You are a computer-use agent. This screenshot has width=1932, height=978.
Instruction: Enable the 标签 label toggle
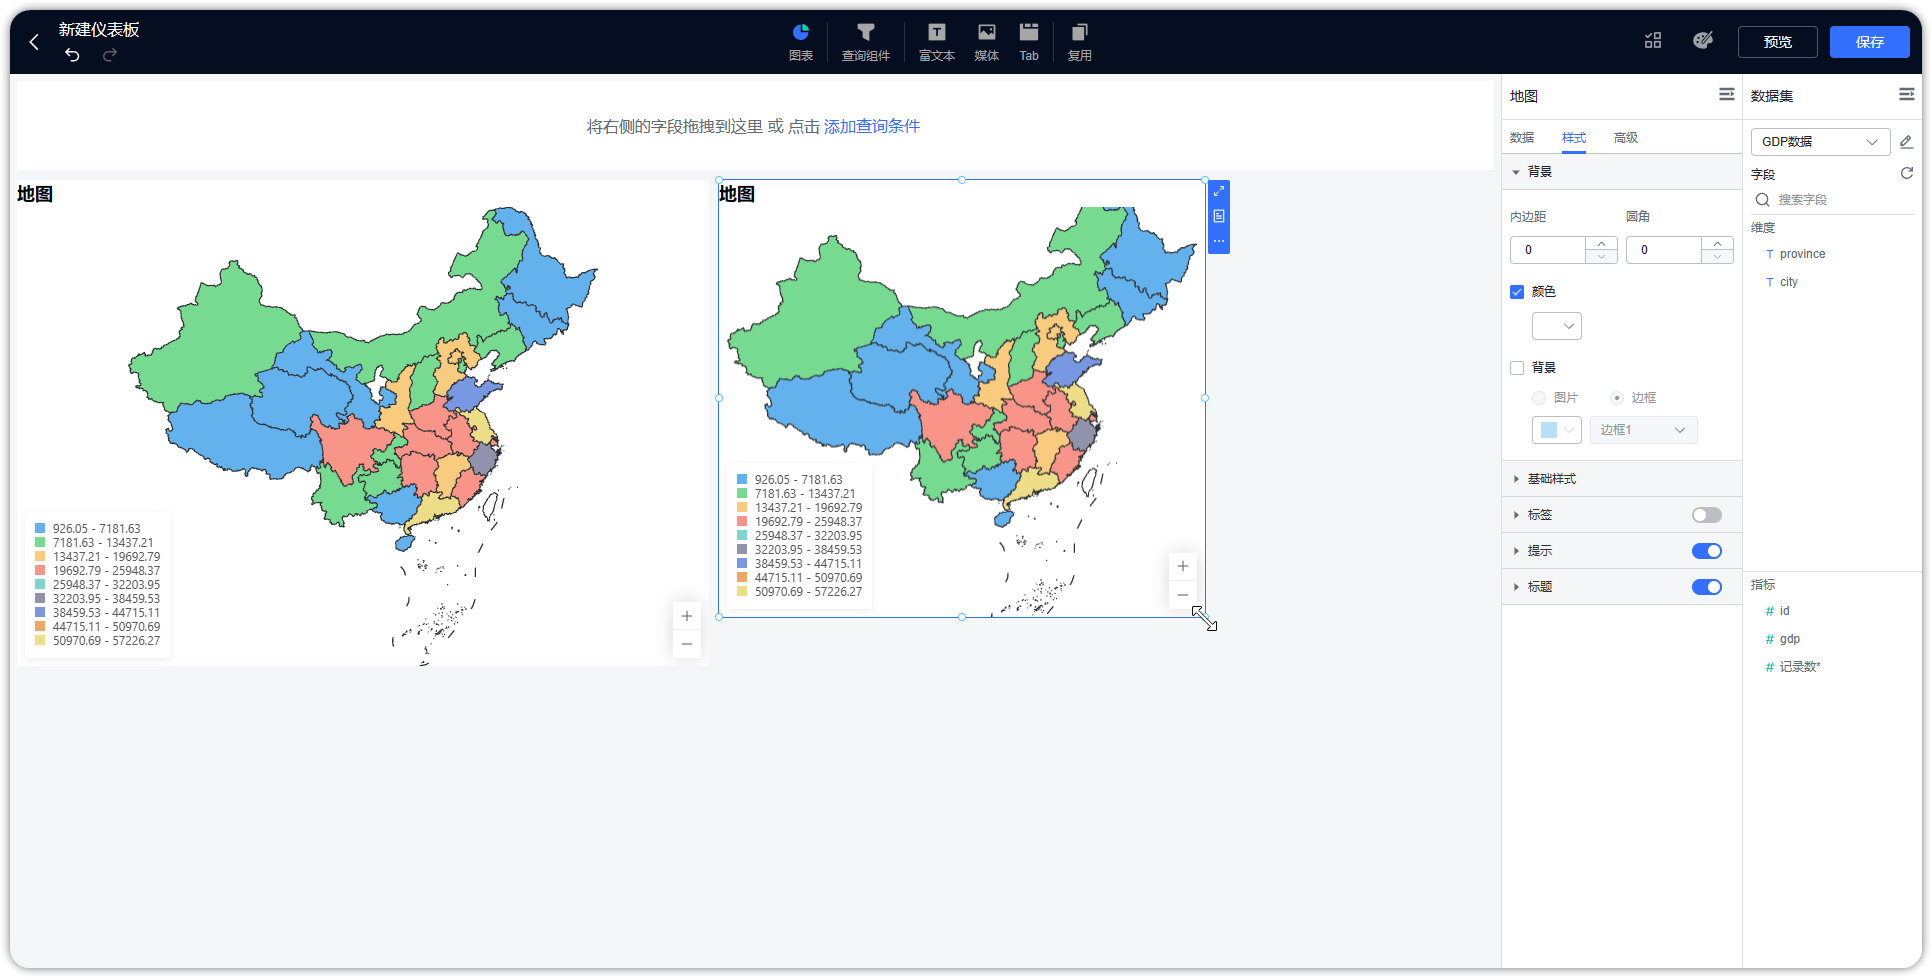(x=1706, y=514)
